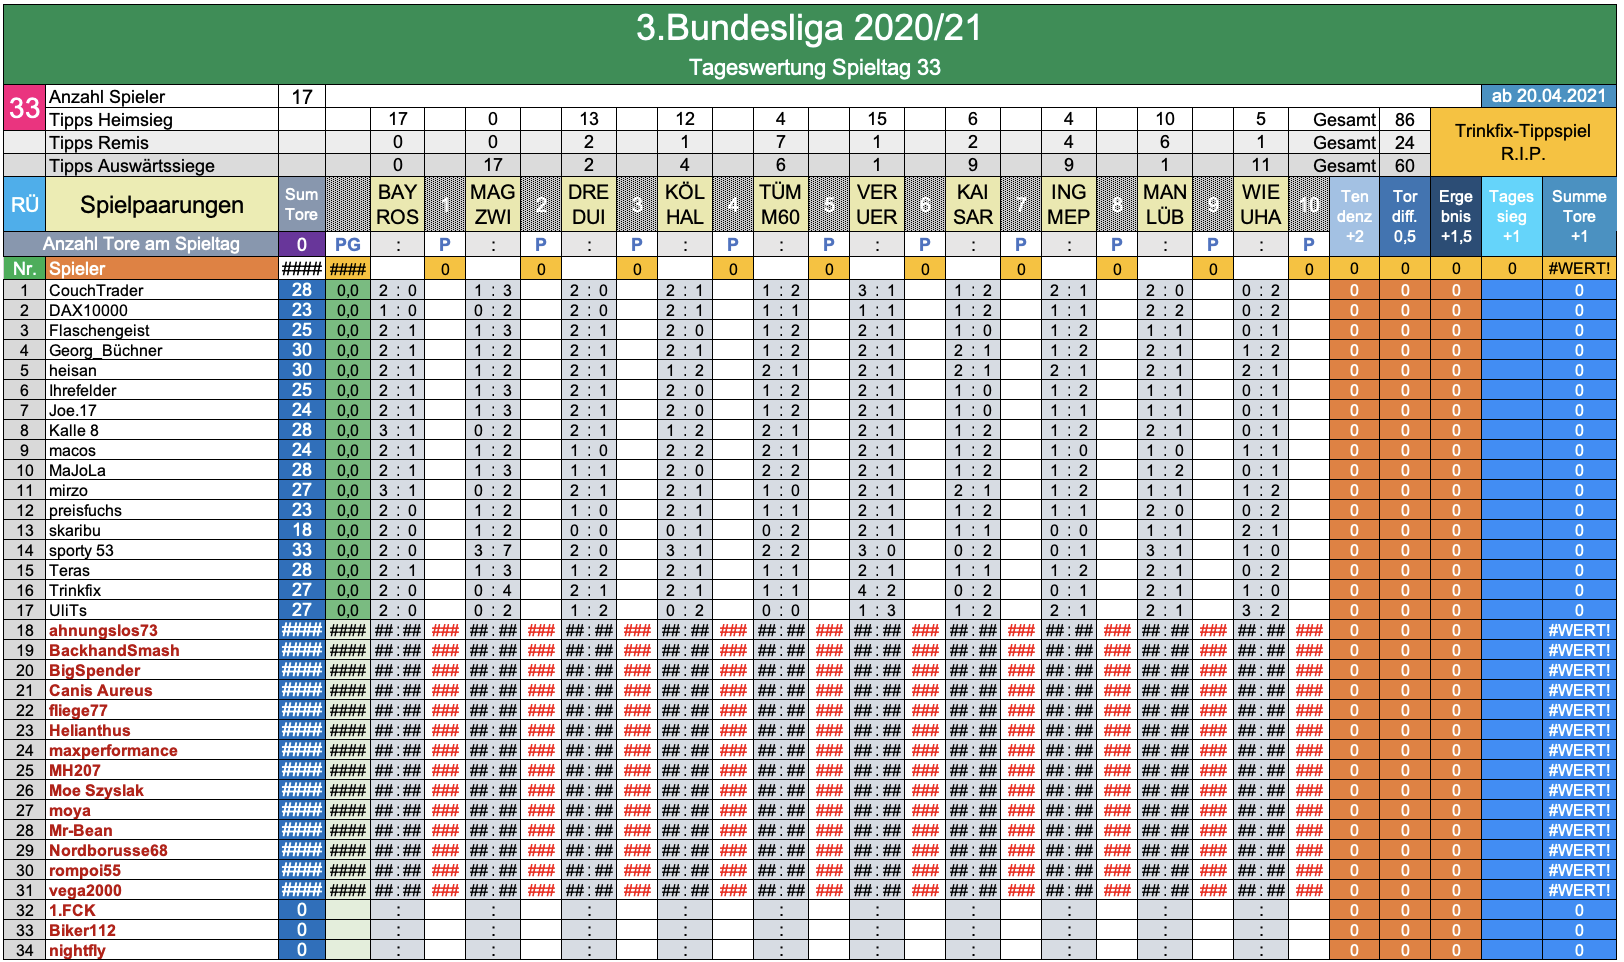Click the green 'Nr.' header cell

click(x=24, y=268)
